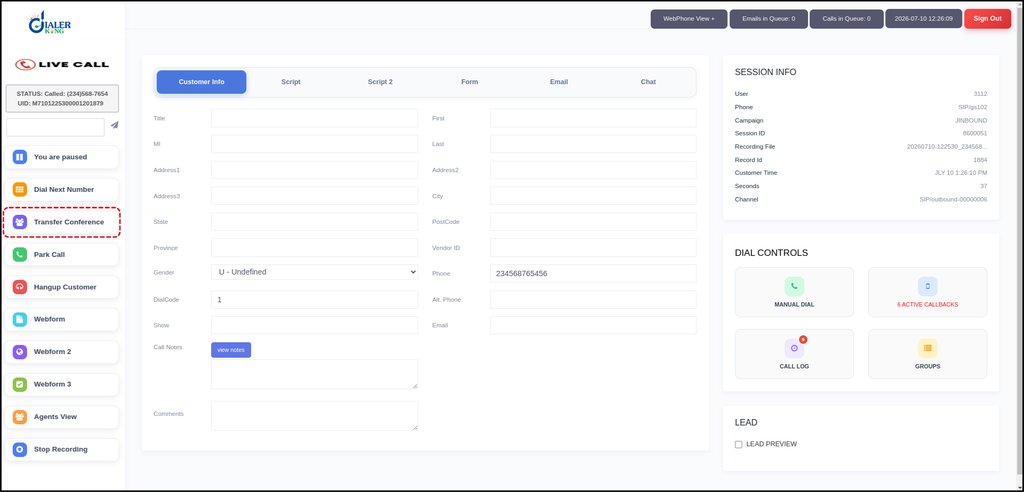Screen dimensions: 1024x492
Task: Focus the Address2 input field
Action: click(593, 170)
